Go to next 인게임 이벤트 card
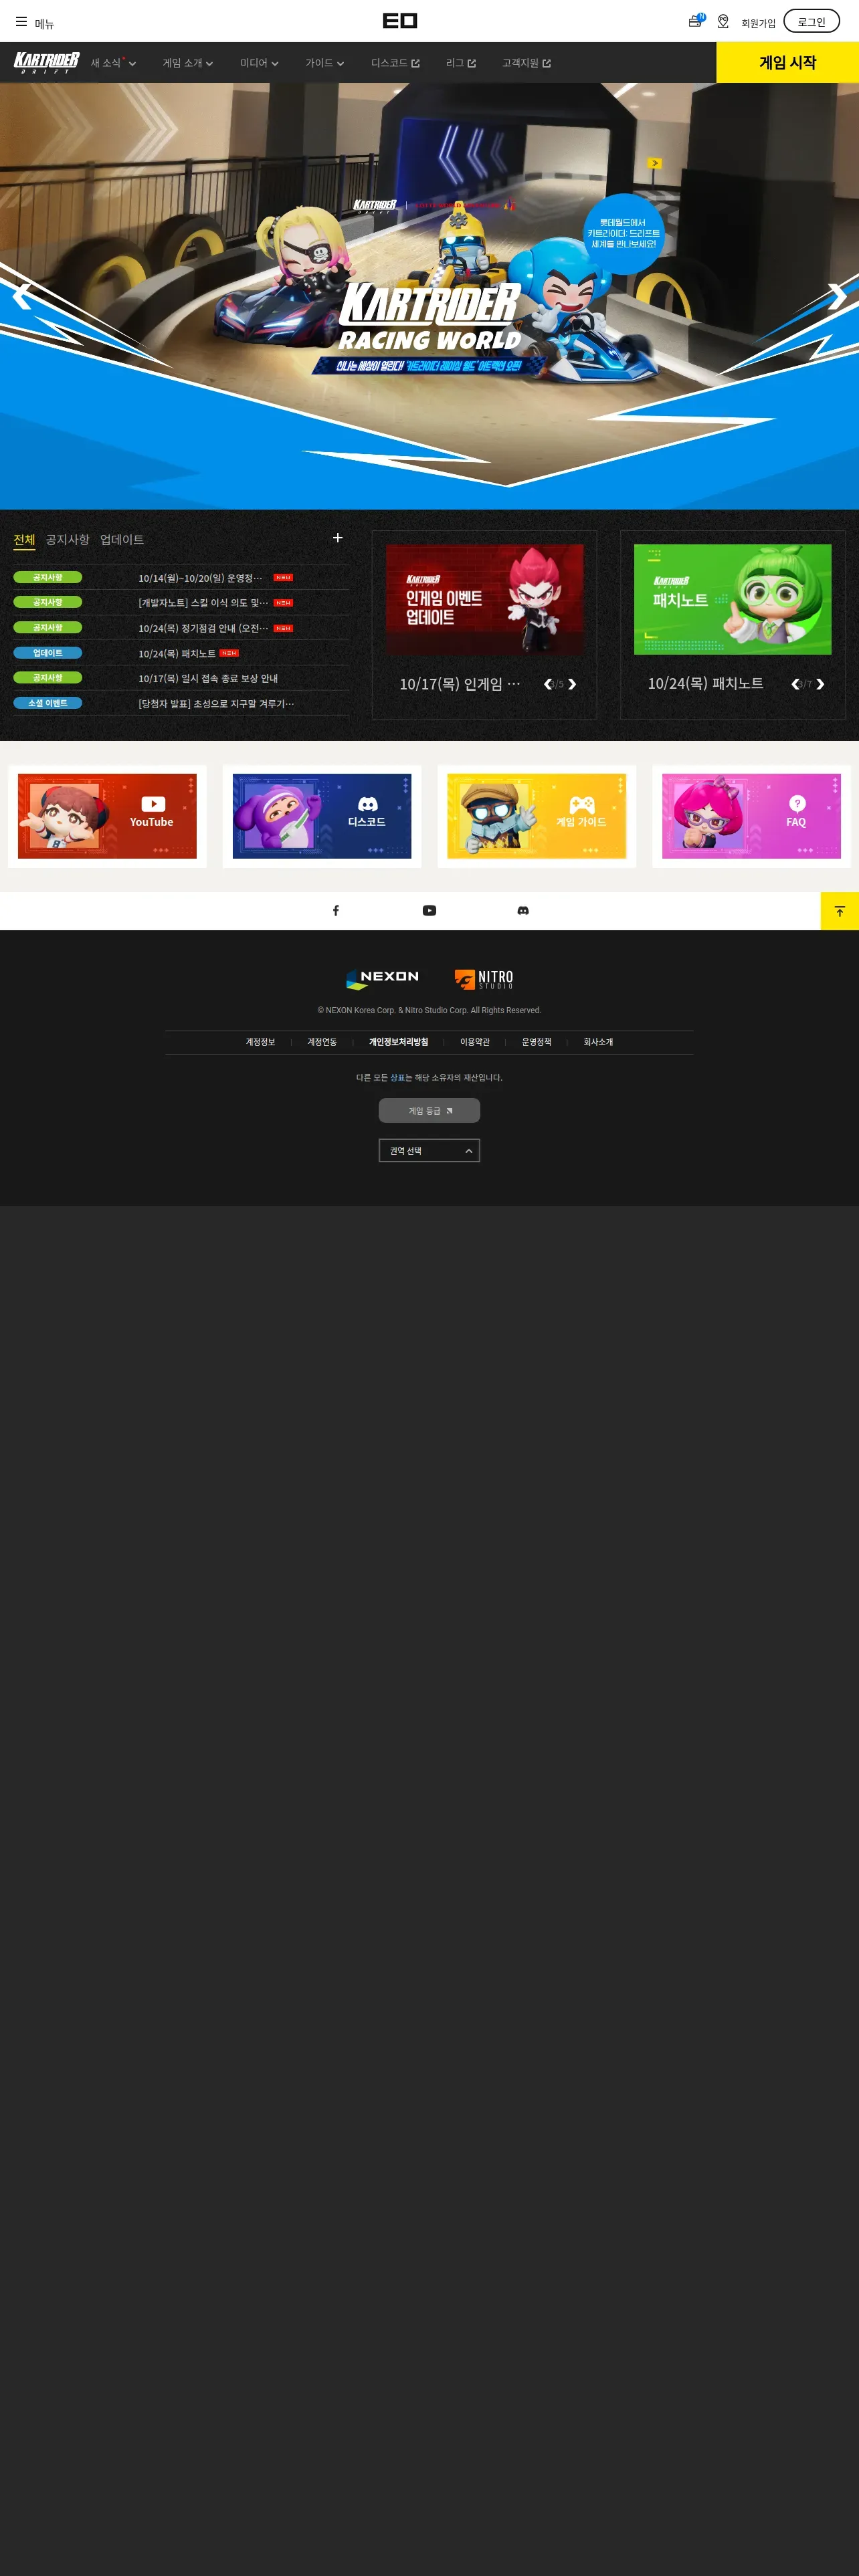 [x=572, y=684]
